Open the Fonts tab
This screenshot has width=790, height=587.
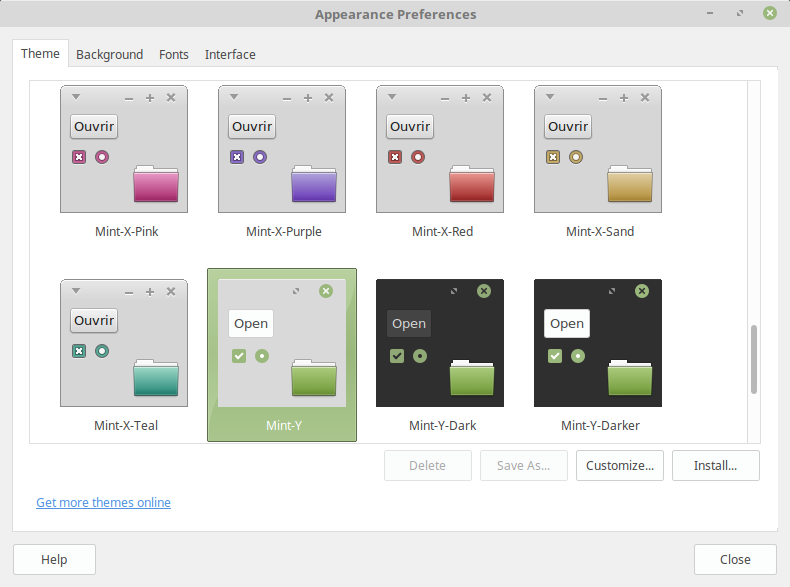point(174,54)
